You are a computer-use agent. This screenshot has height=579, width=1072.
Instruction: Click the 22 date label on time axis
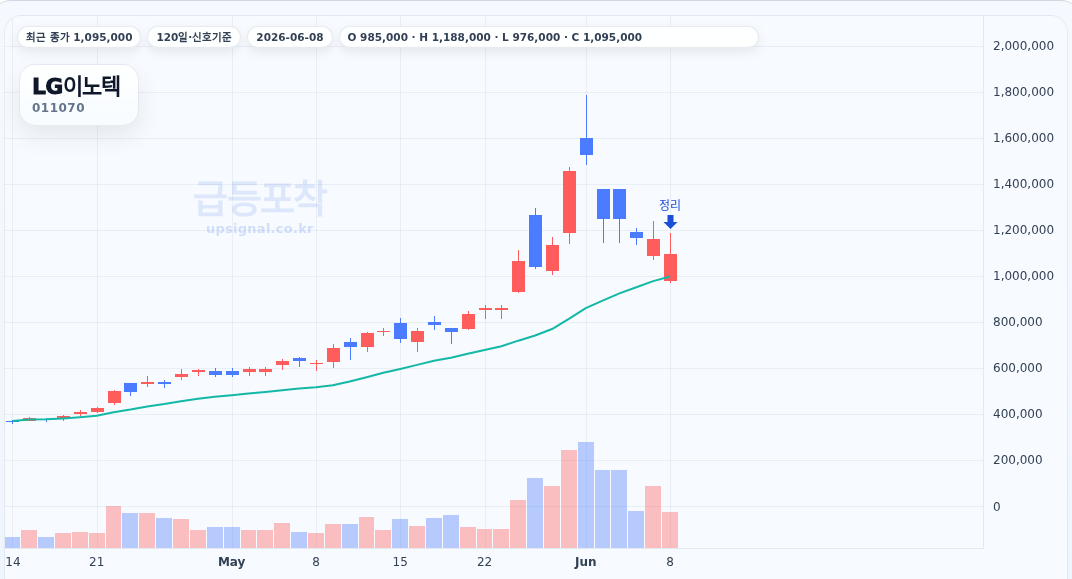click(484, 562)
